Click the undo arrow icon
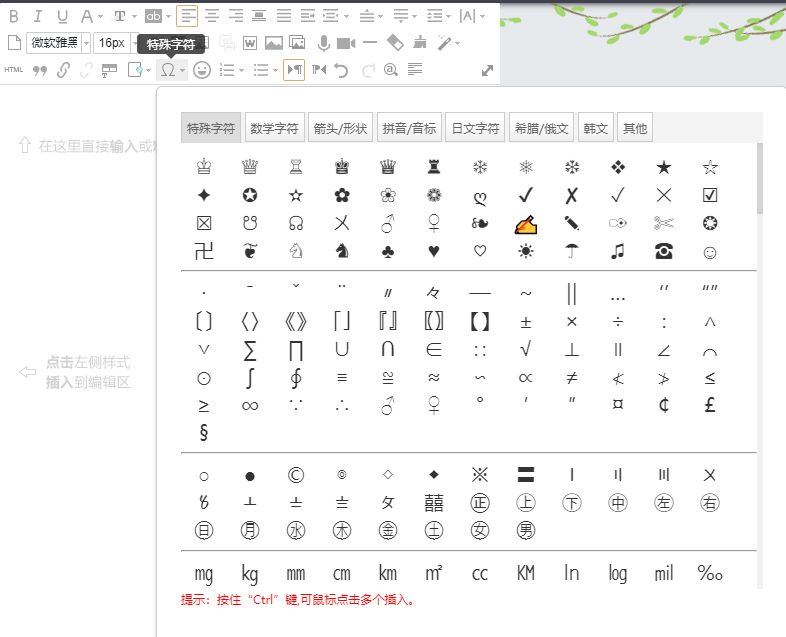Image resolution: width=786 pixels, height=637 pixels. pyautogui.click(x=342, y=70)
